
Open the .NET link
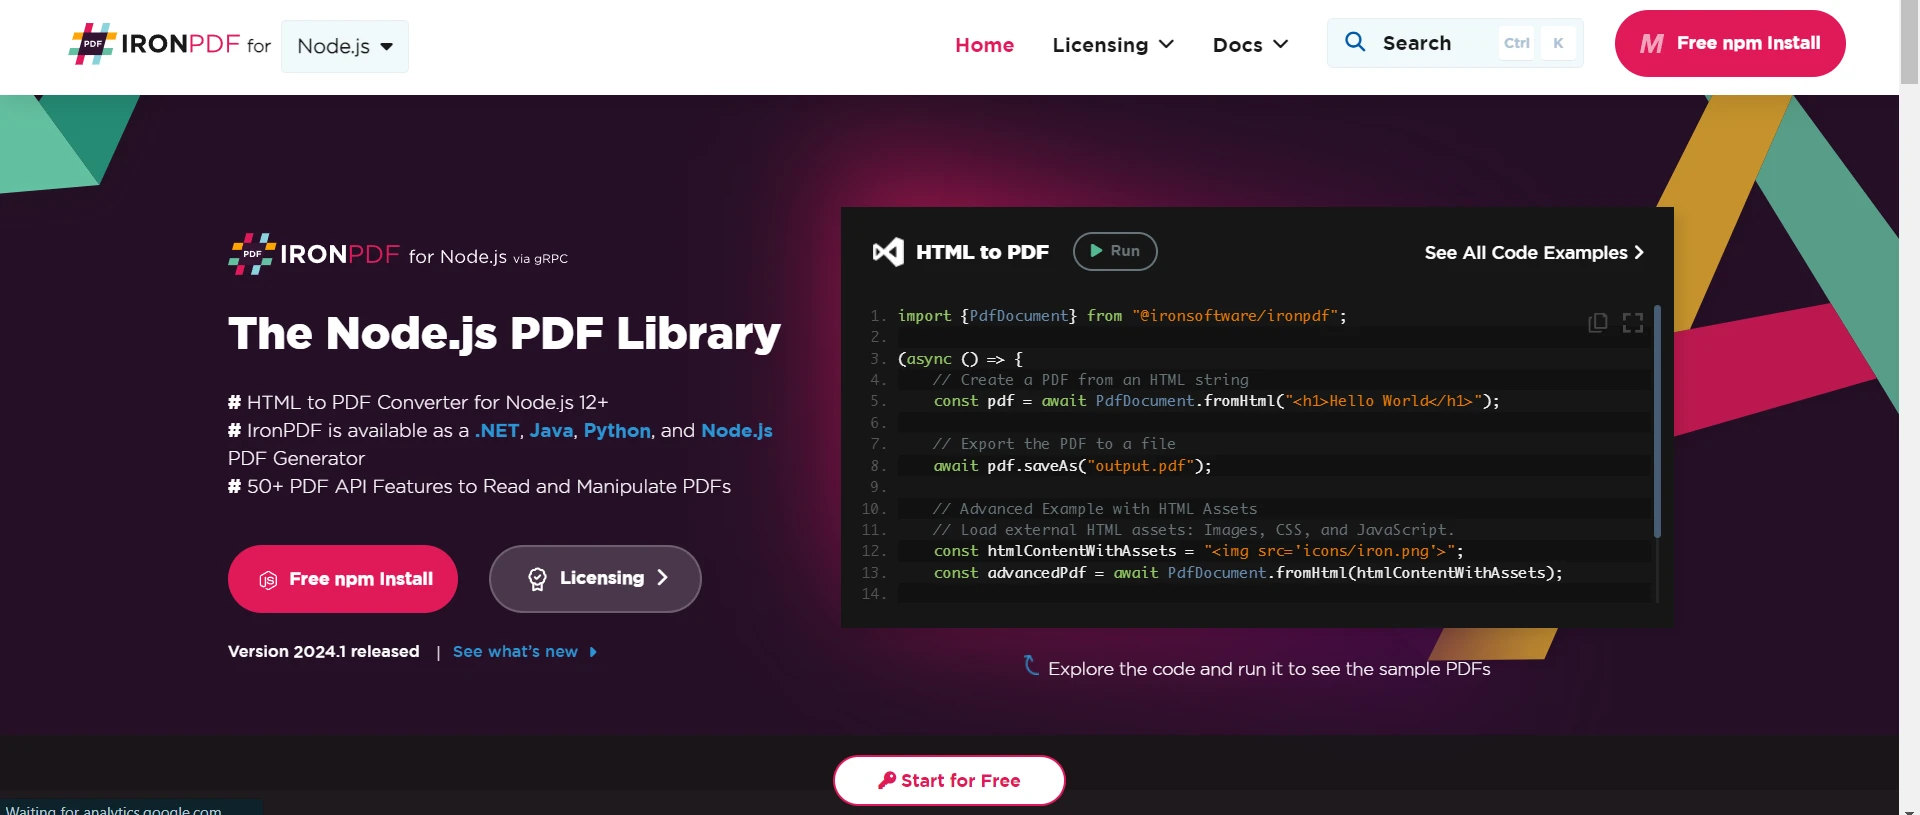click(497, 430)
